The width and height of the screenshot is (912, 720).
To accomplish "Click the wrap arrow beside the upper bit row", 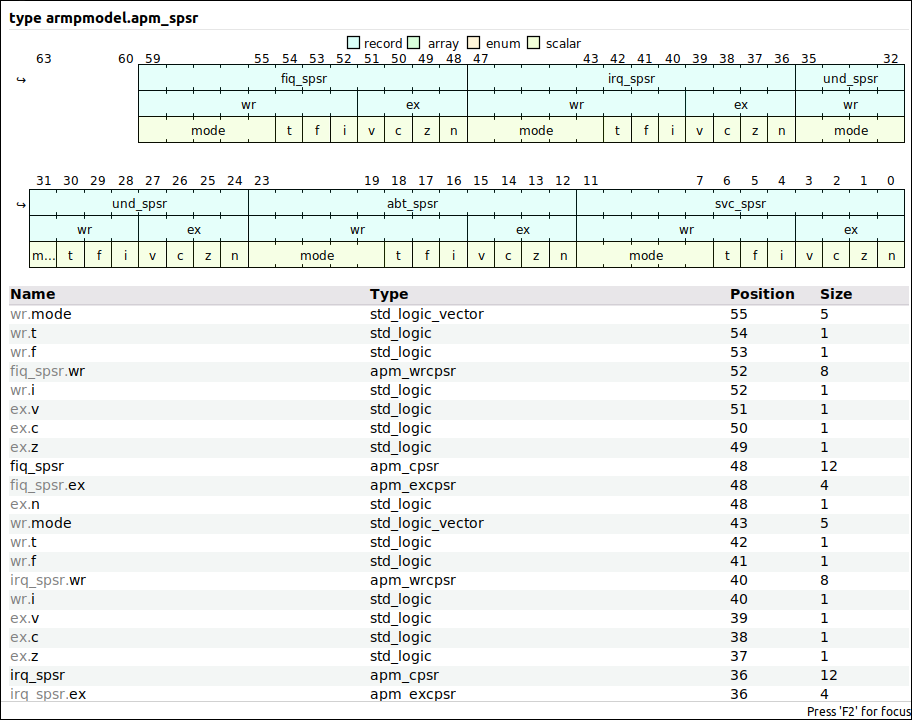I will click(x=21, y=78).
